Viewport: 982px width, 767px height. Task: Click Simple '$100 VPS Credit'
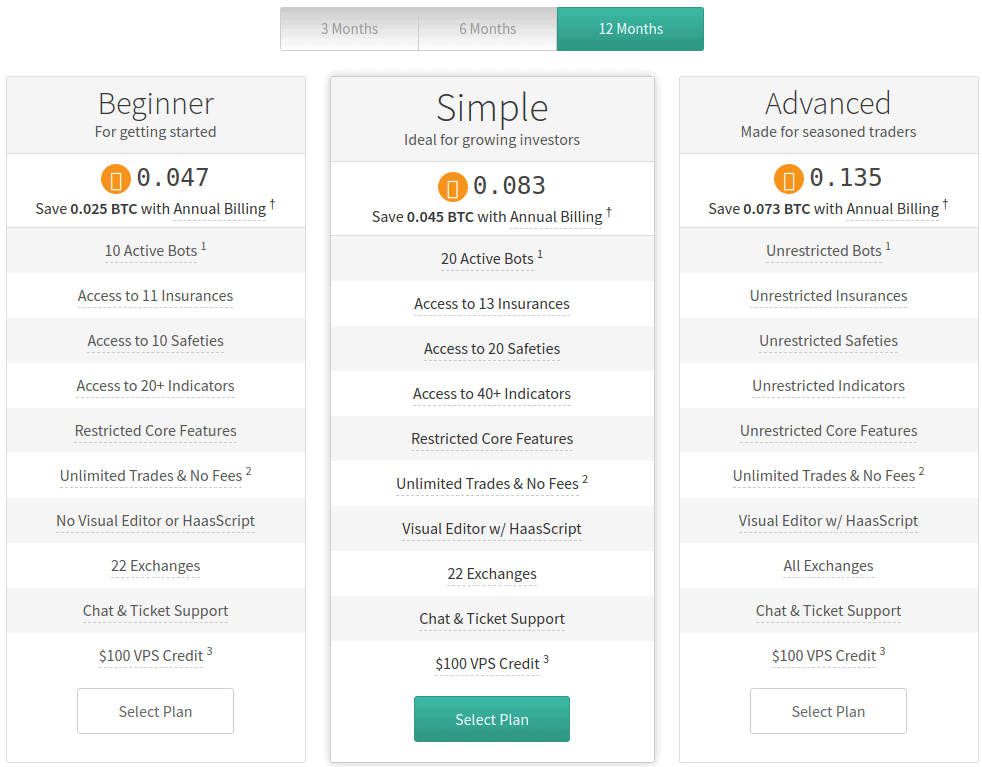[487, 665]
